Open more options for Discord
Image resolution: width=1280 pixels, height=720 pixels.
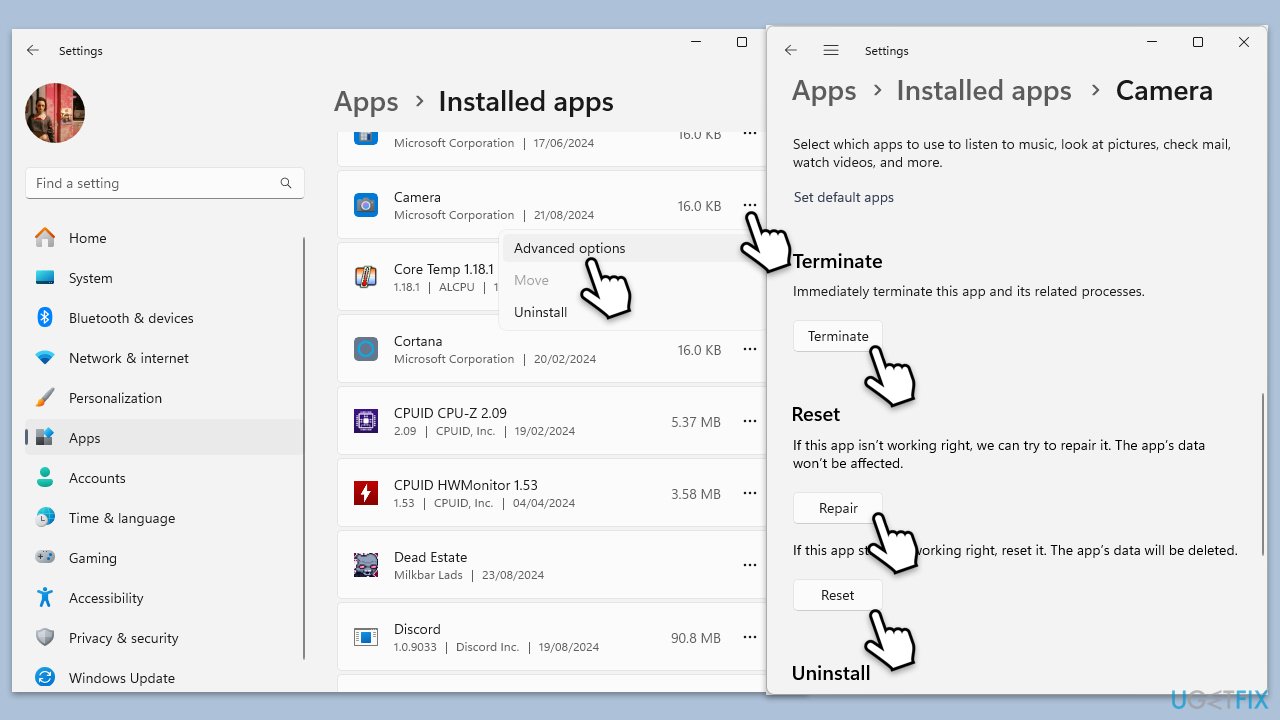(749, 638)
